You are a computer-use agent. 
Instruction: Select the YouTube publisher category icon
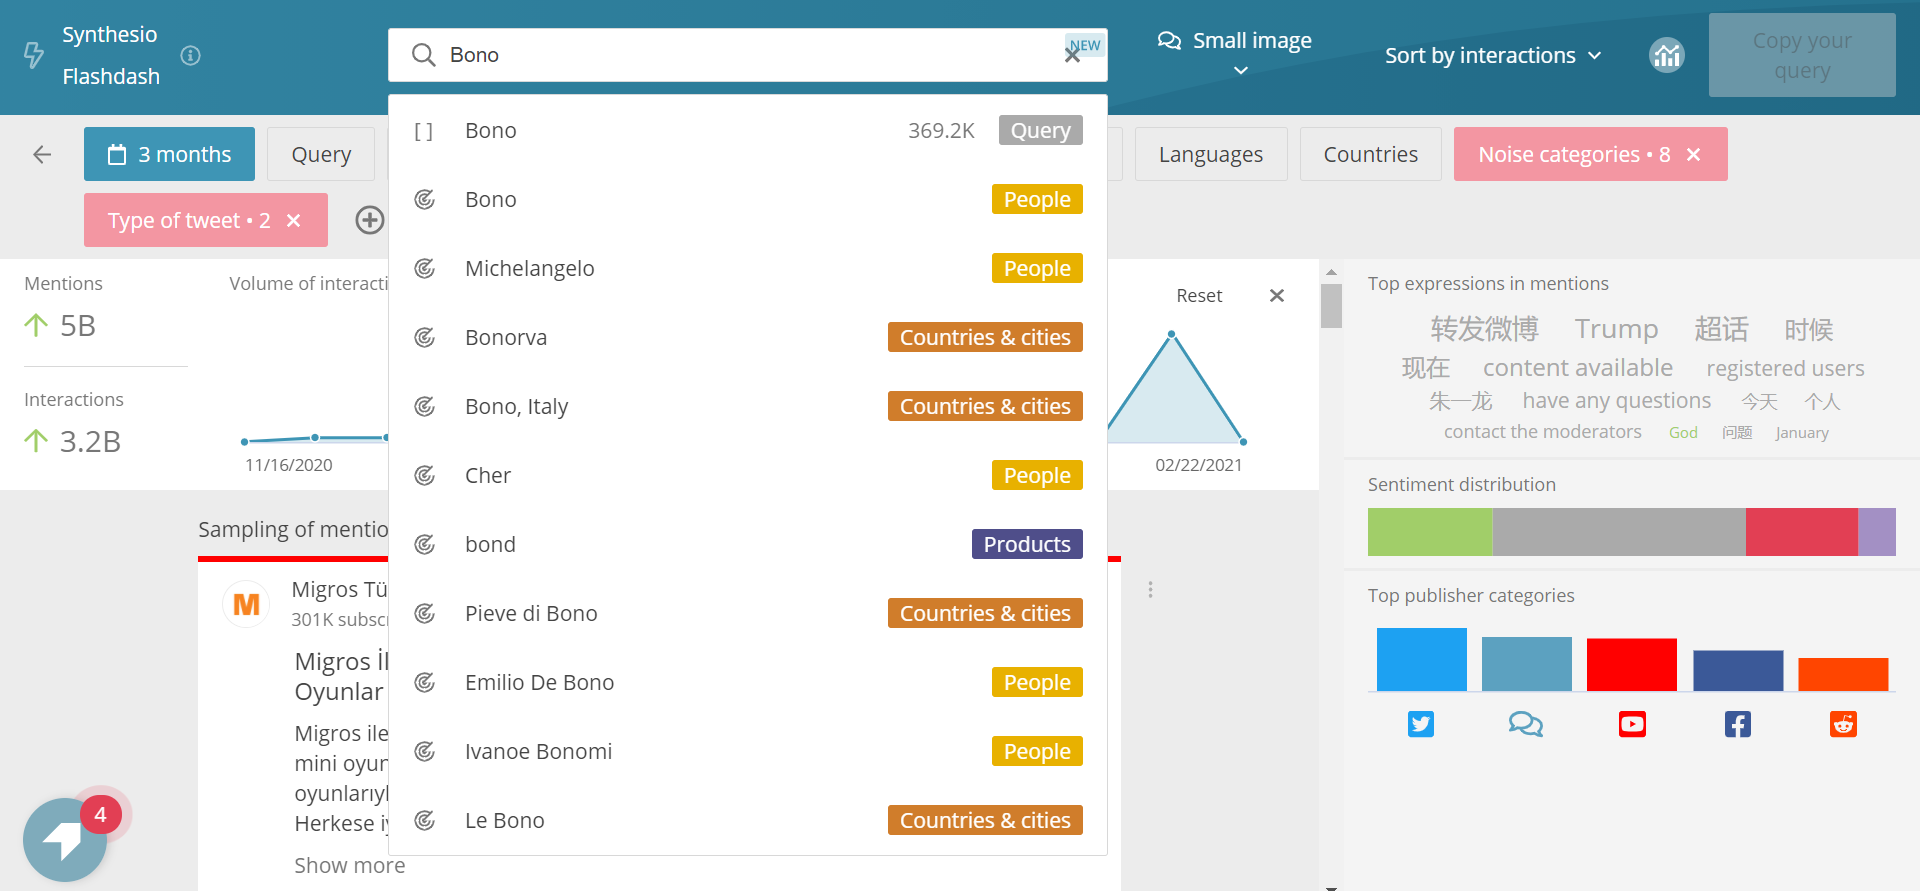(1632, 724)
